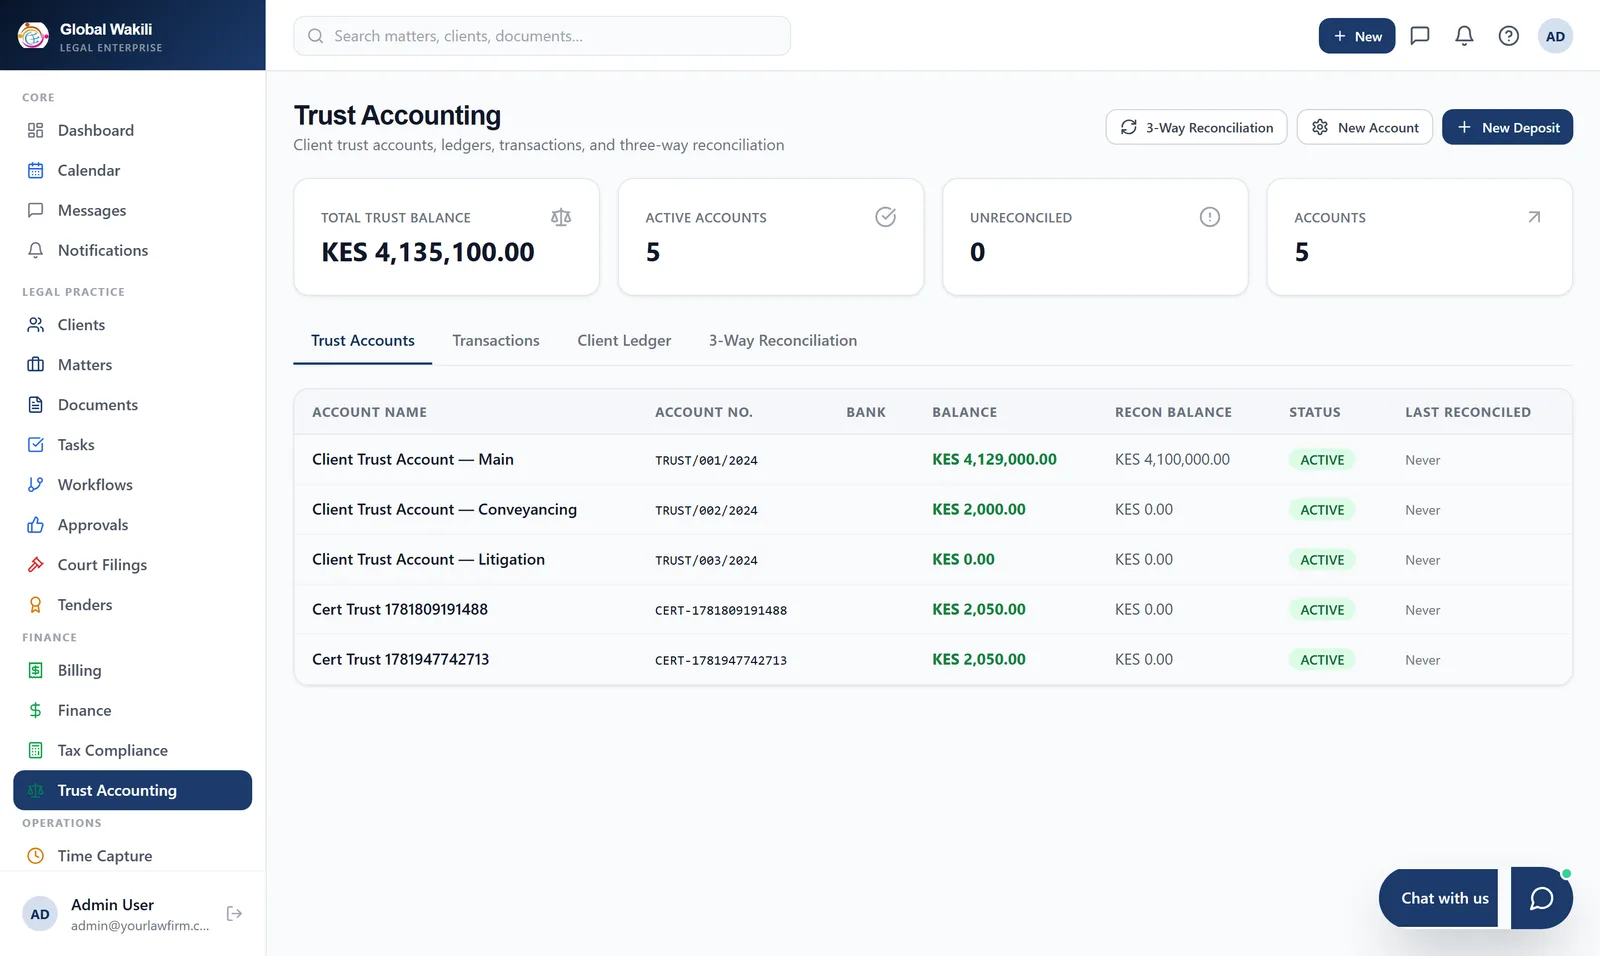The height and width of the screenshot is (956, 1600).
Task: Click the 3-Way Reconciliation header button
Action: [x=1196, y=127]
